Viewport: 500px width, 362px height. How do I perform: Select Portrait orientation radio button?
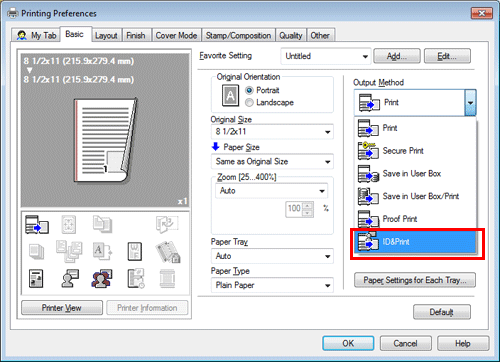tap(249, 90)
